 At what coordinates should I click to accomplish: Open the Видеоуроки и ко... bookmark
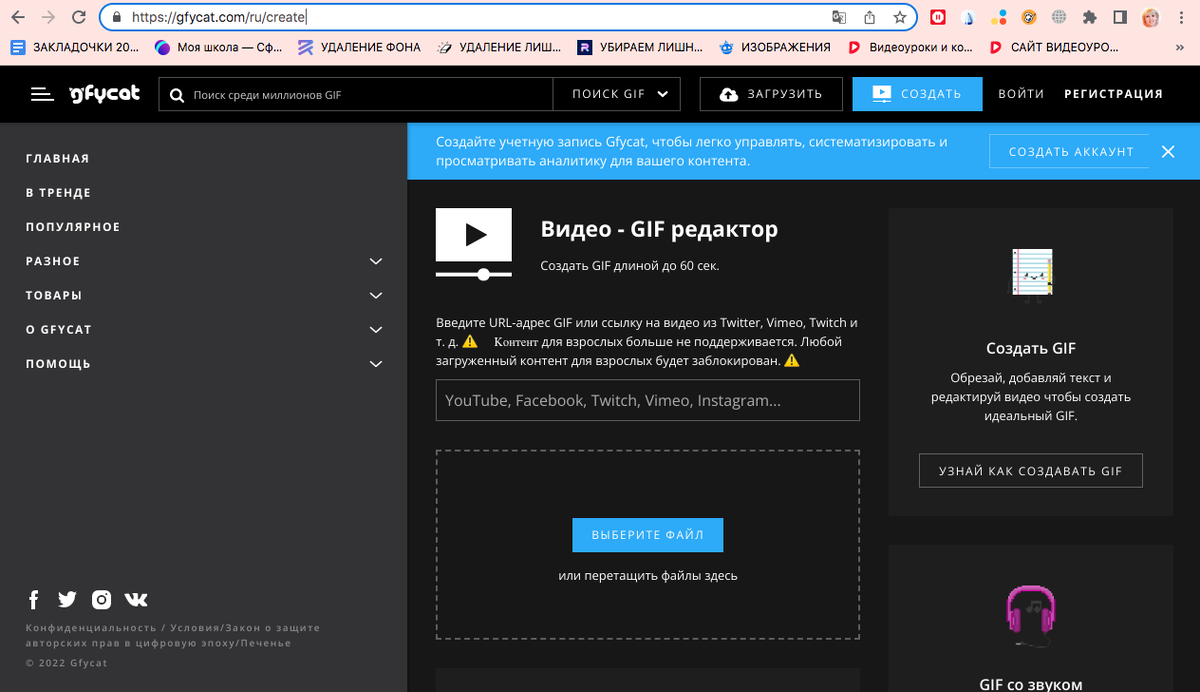(910, 47)
